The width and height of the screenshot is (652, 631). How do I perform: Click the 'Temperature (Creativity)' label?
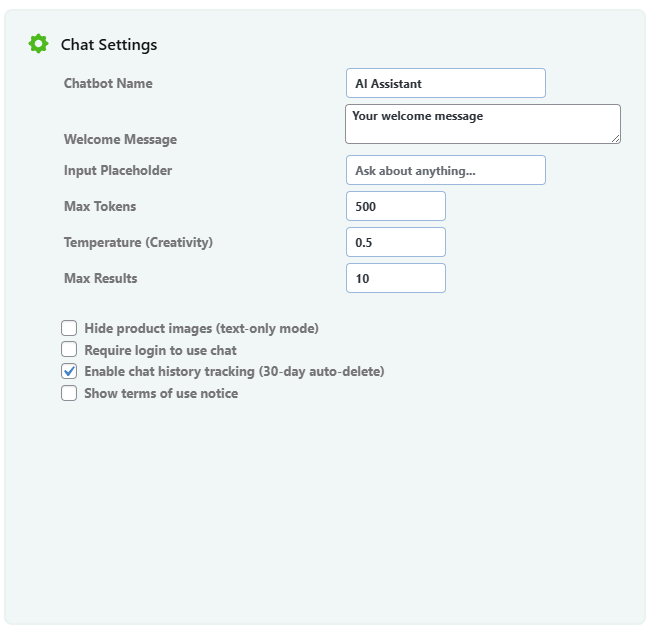pos(138,243)
